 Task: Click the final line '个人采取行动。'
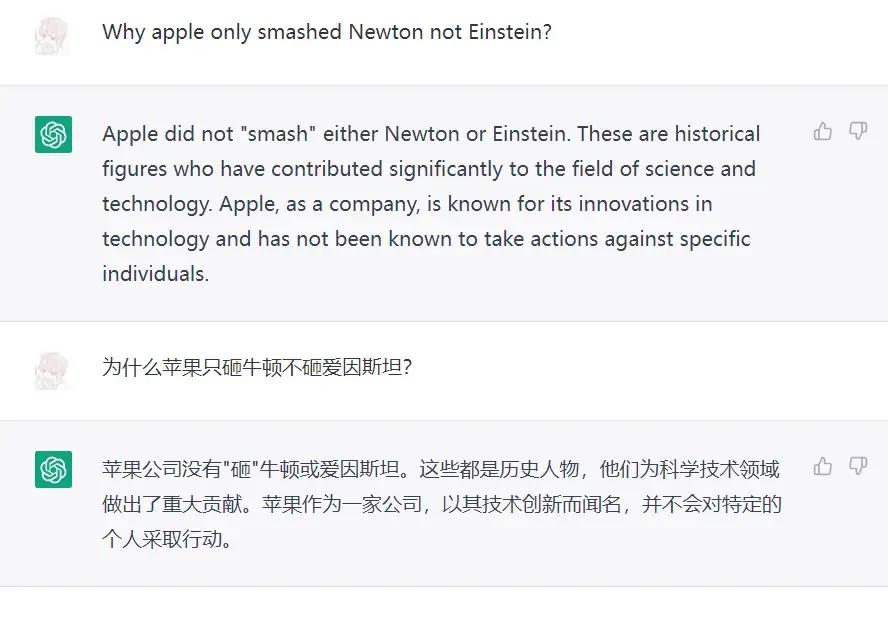(168, 539)
